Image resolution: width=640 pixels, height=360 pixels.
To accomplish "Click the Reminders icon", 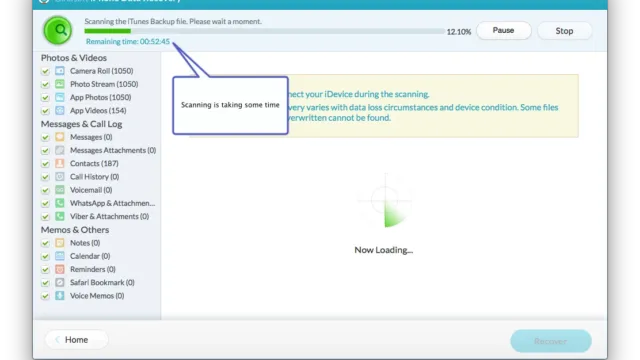I will tap(60, 269).
